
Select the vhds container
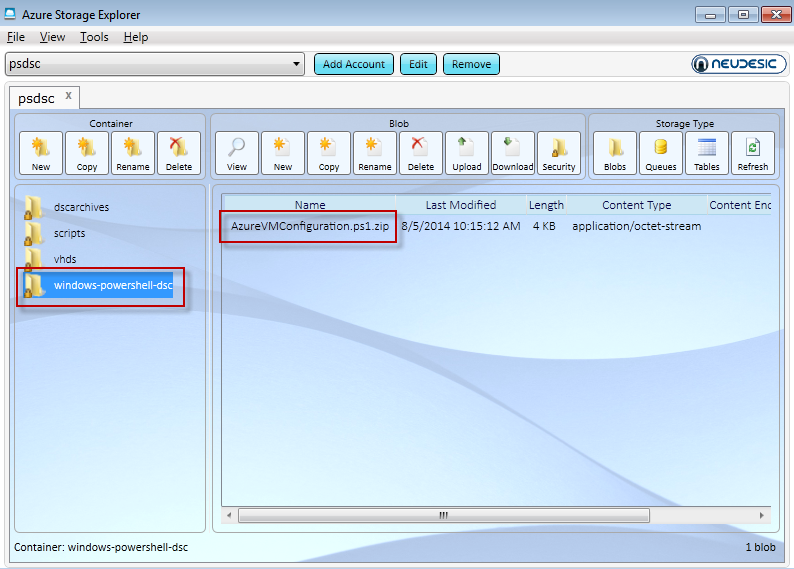(x=65, y=259)
